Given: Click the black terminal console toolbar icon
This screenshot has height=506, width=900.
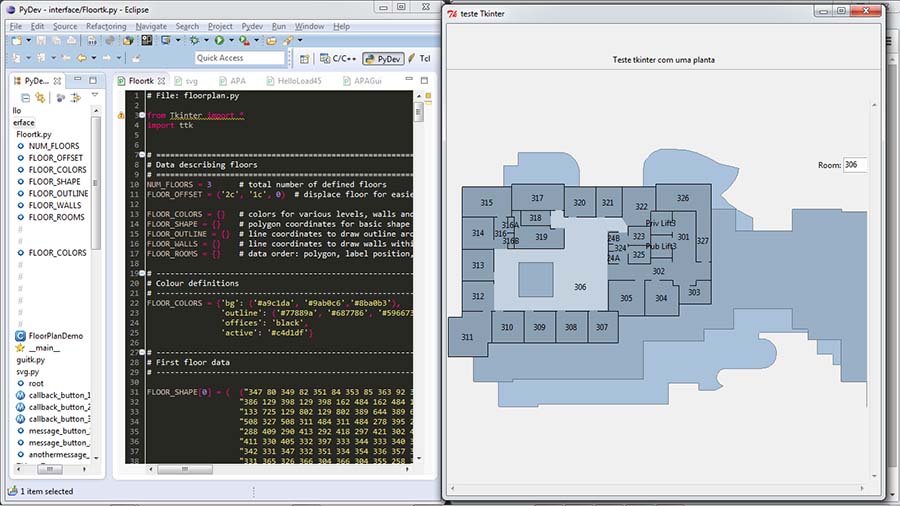Looking at the screenshot, I should pyautogui.click(x=147, y=40).
